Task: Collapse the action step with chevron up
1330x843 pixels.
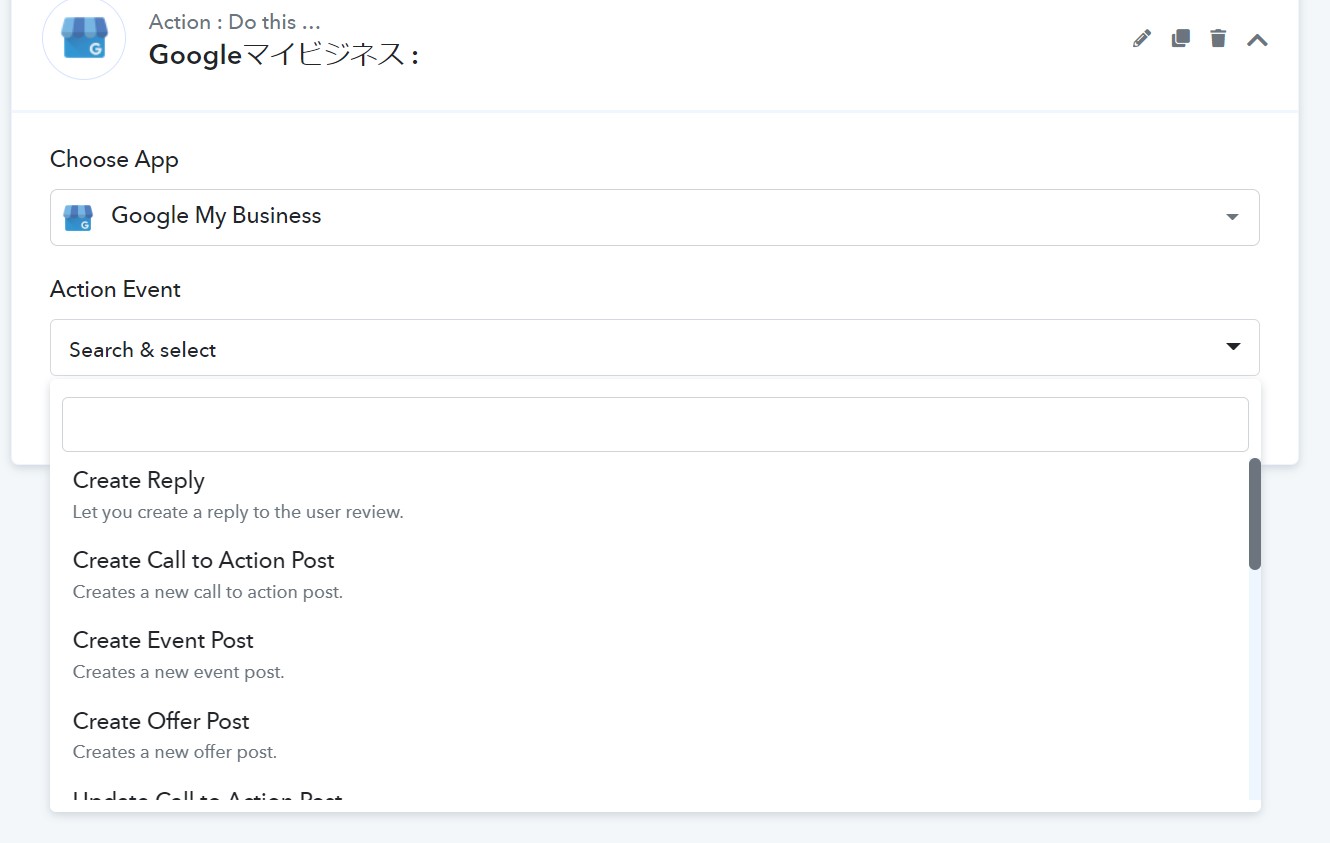Action: (x=1257, y=39)
